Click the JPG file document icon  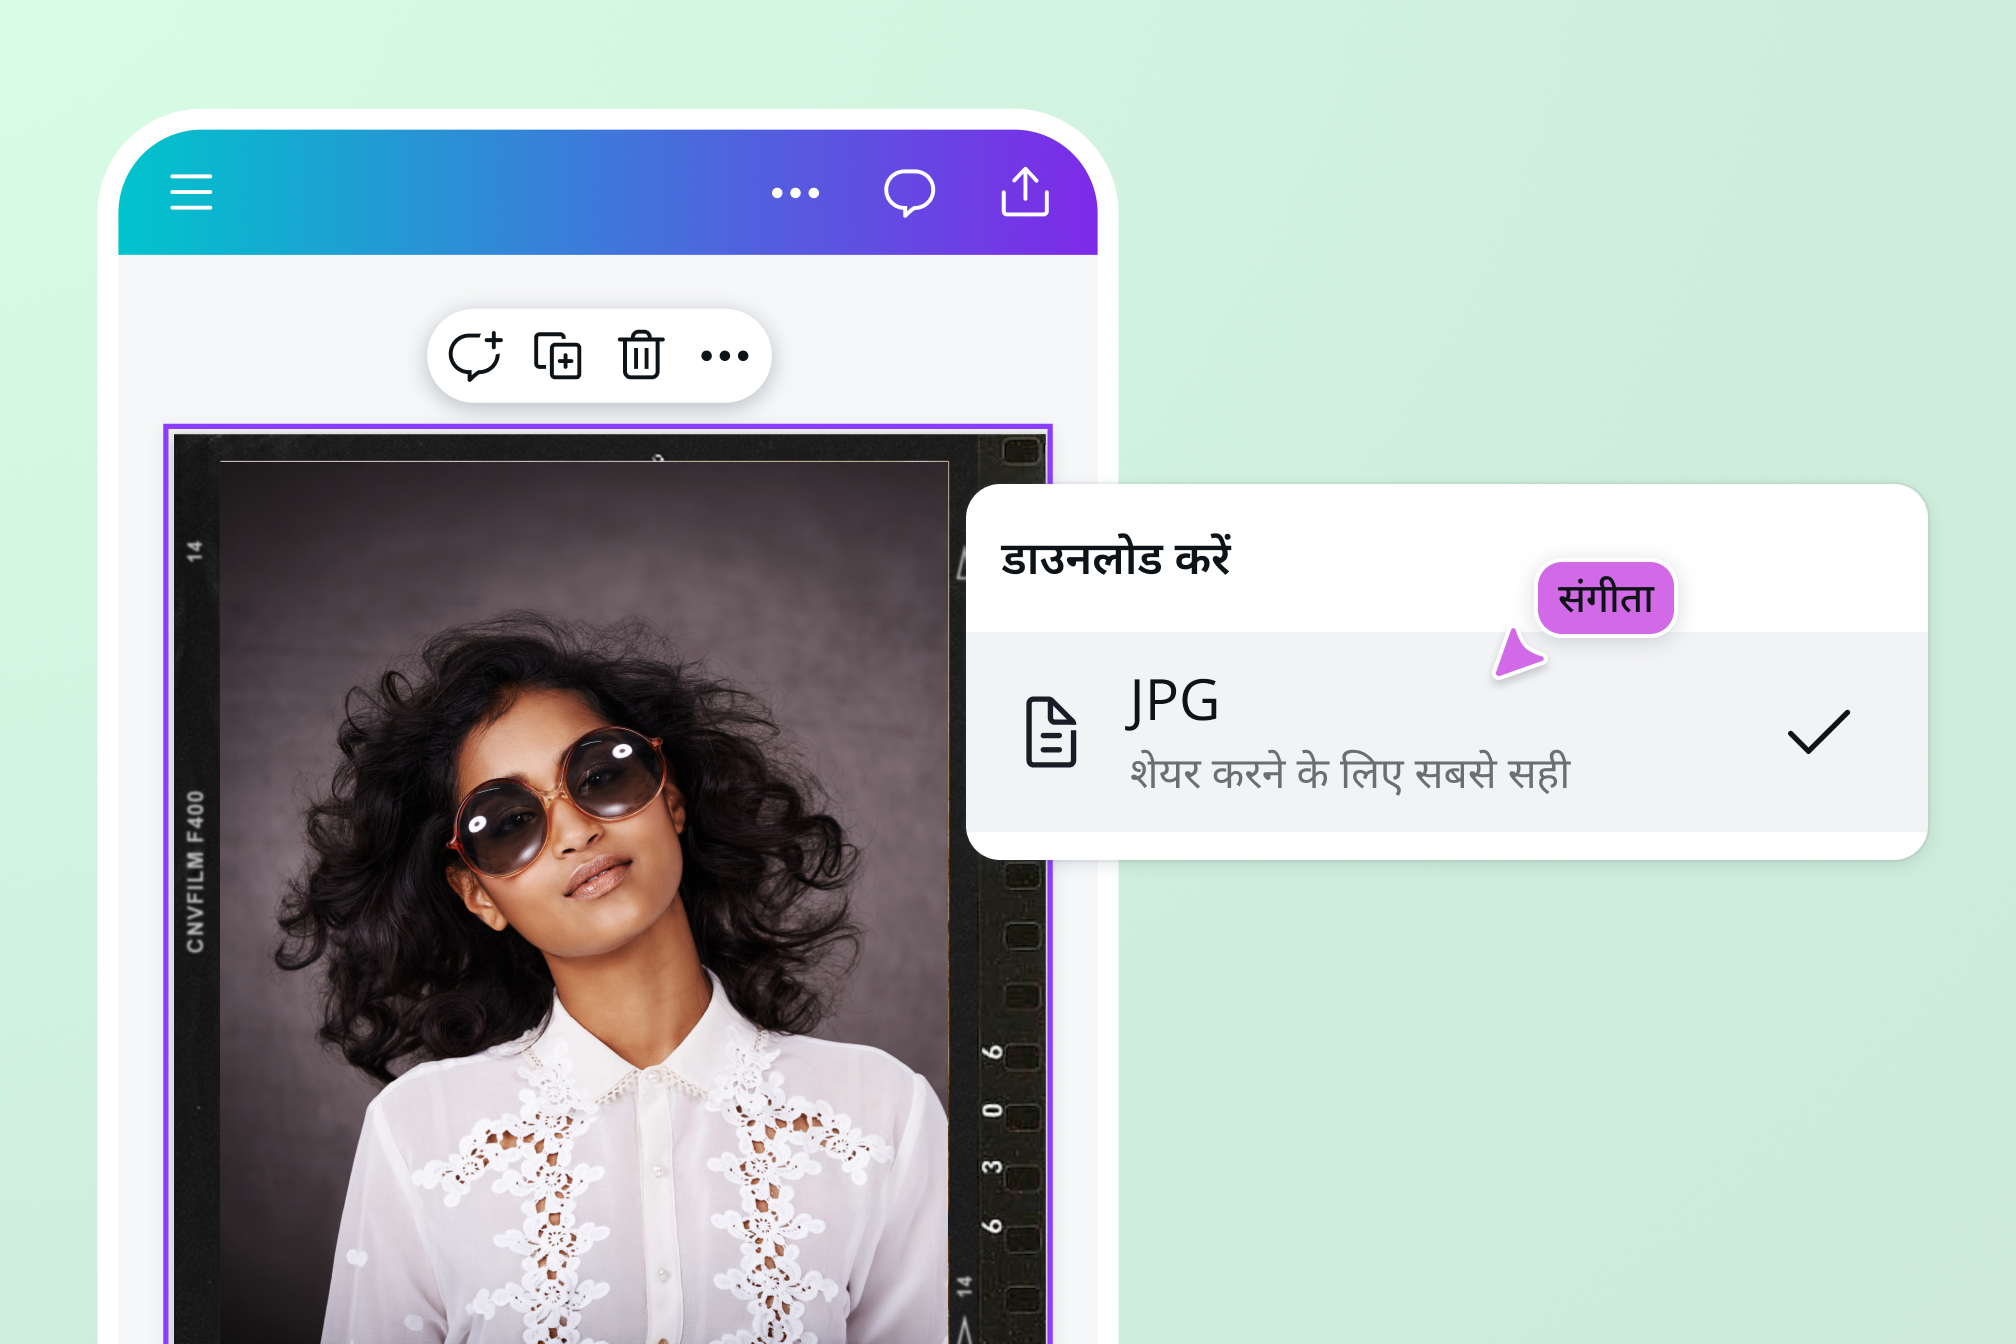(1051, 732)
